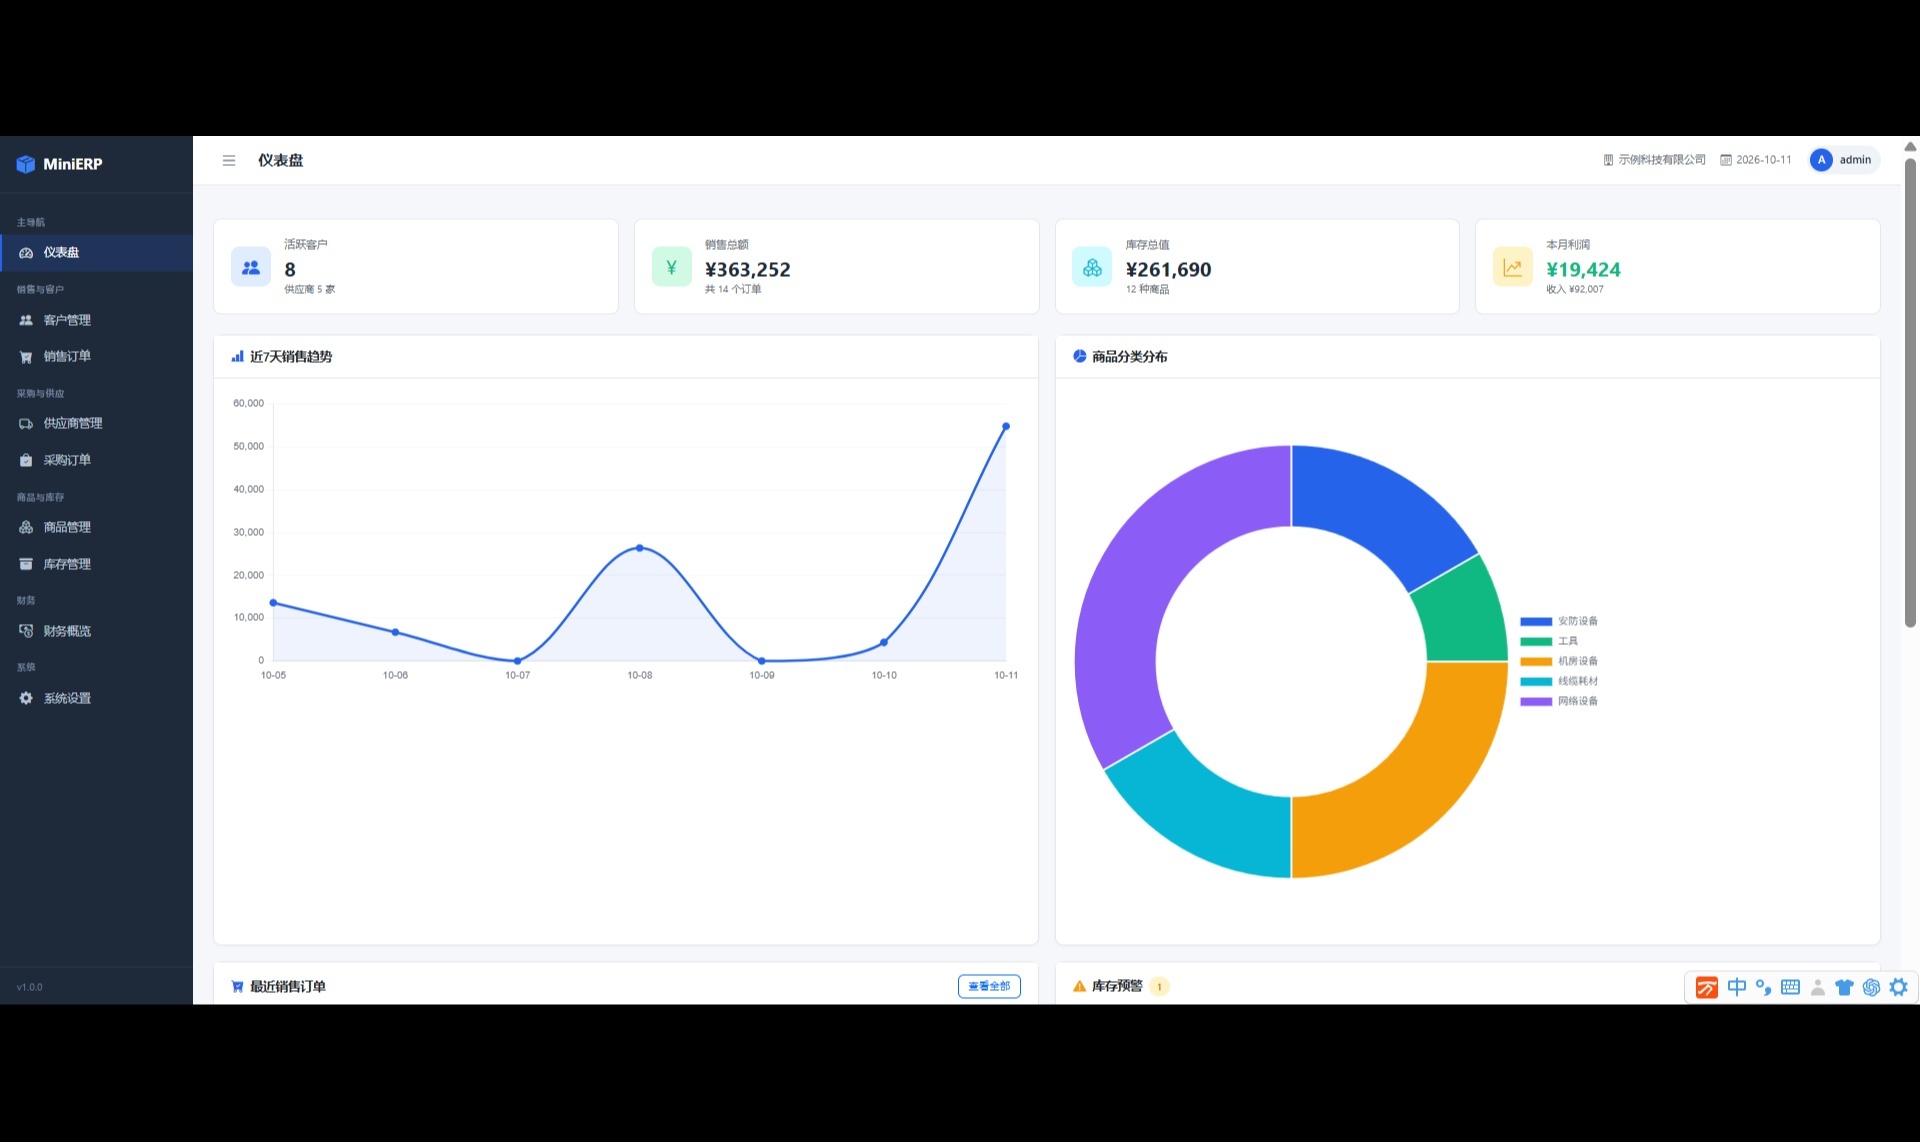Click the 本月利润 card chart icon
Screen dimensions: 1920x1142
pos(1513,267)
